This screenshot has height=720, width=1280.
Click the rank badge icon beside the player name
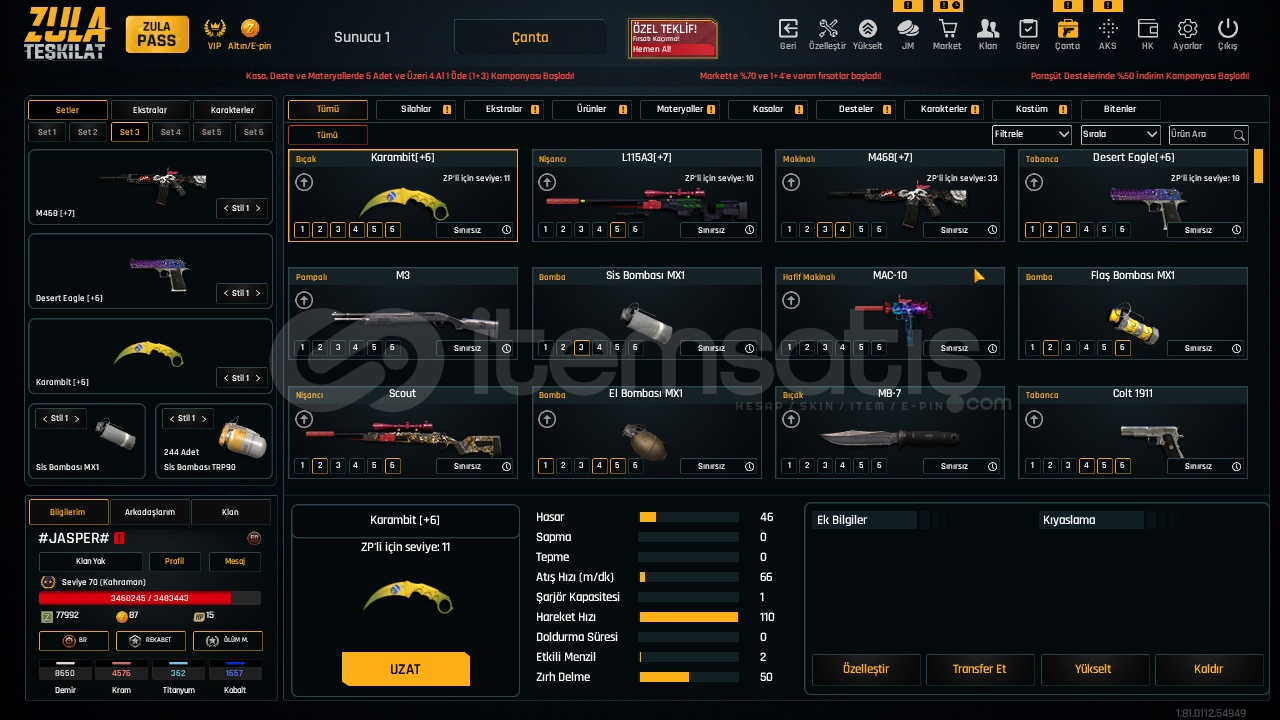pos(254,538)
